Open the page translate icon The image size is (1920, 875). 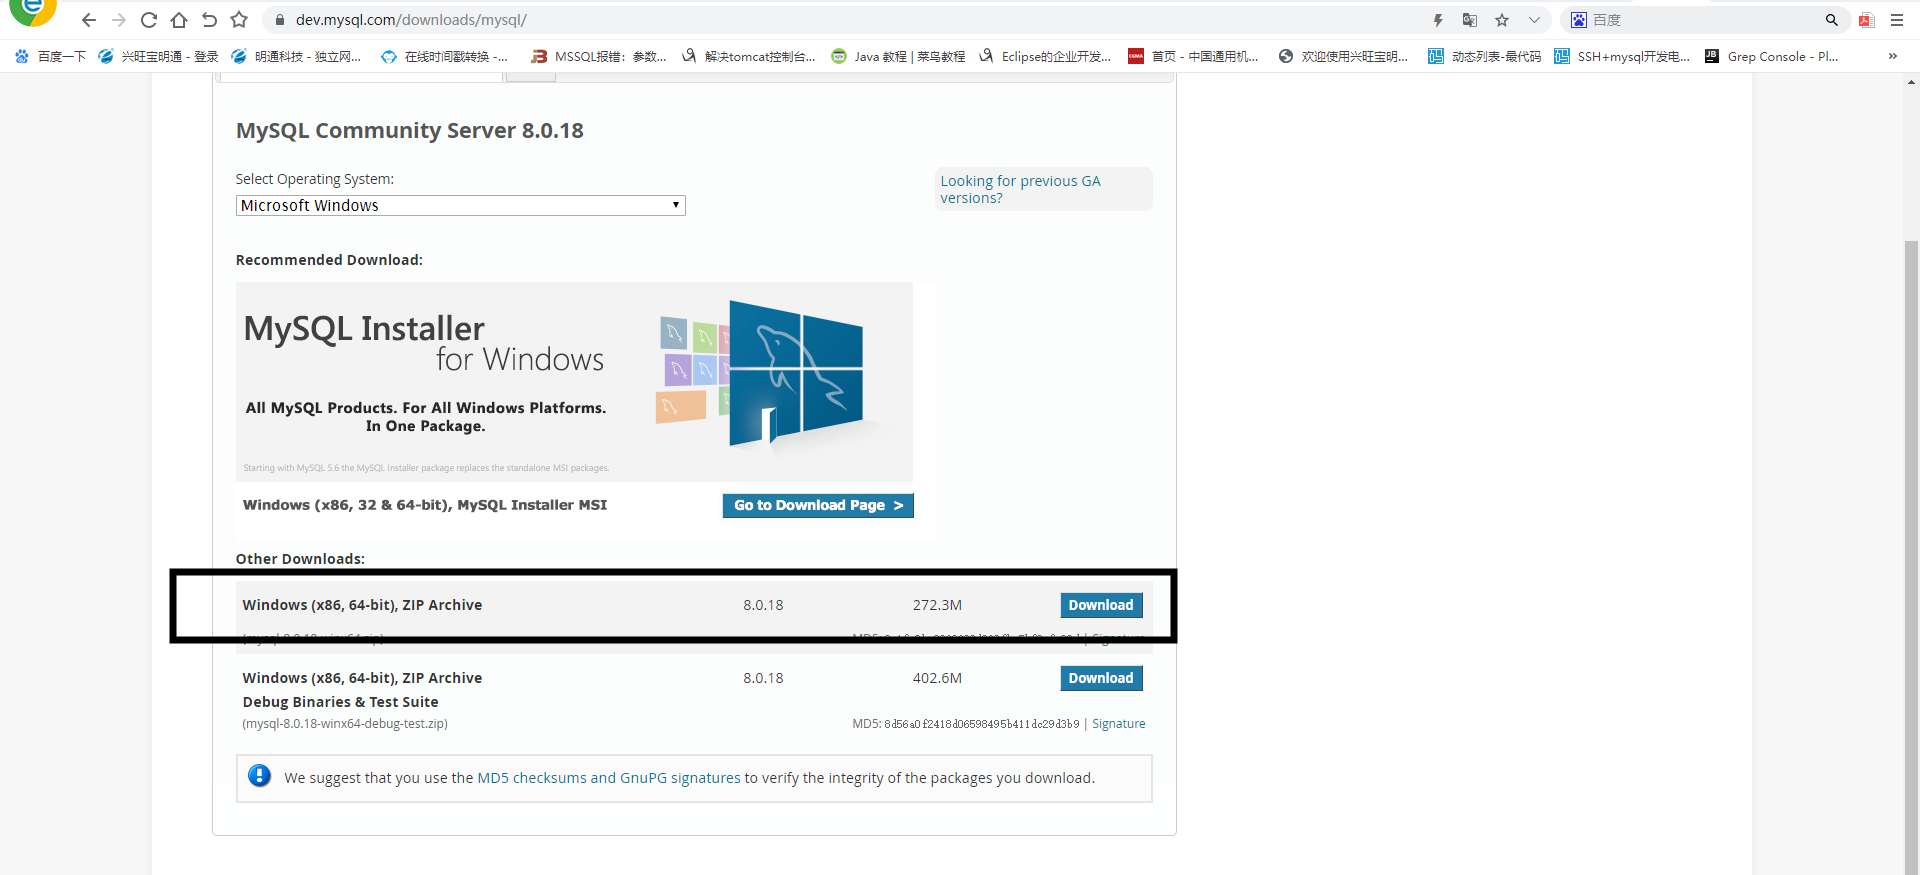(x=1470, y=20)
